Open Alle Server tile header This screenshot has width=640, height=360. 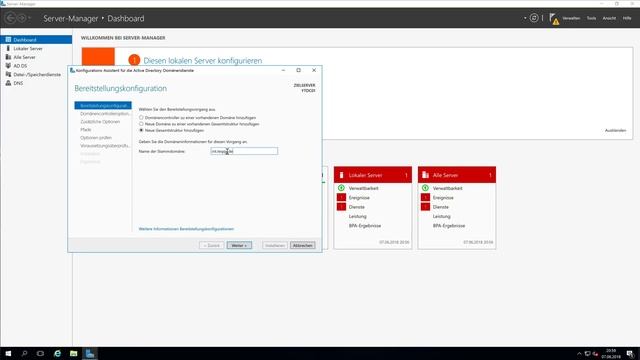[457, 175]
